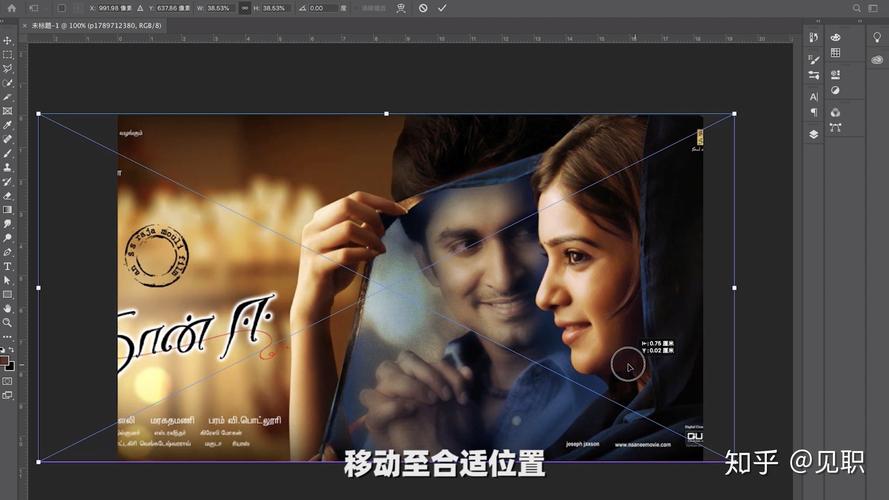889x500 pixels.
Task: Toggle warp mode in options bar
Action: (401, 8)
